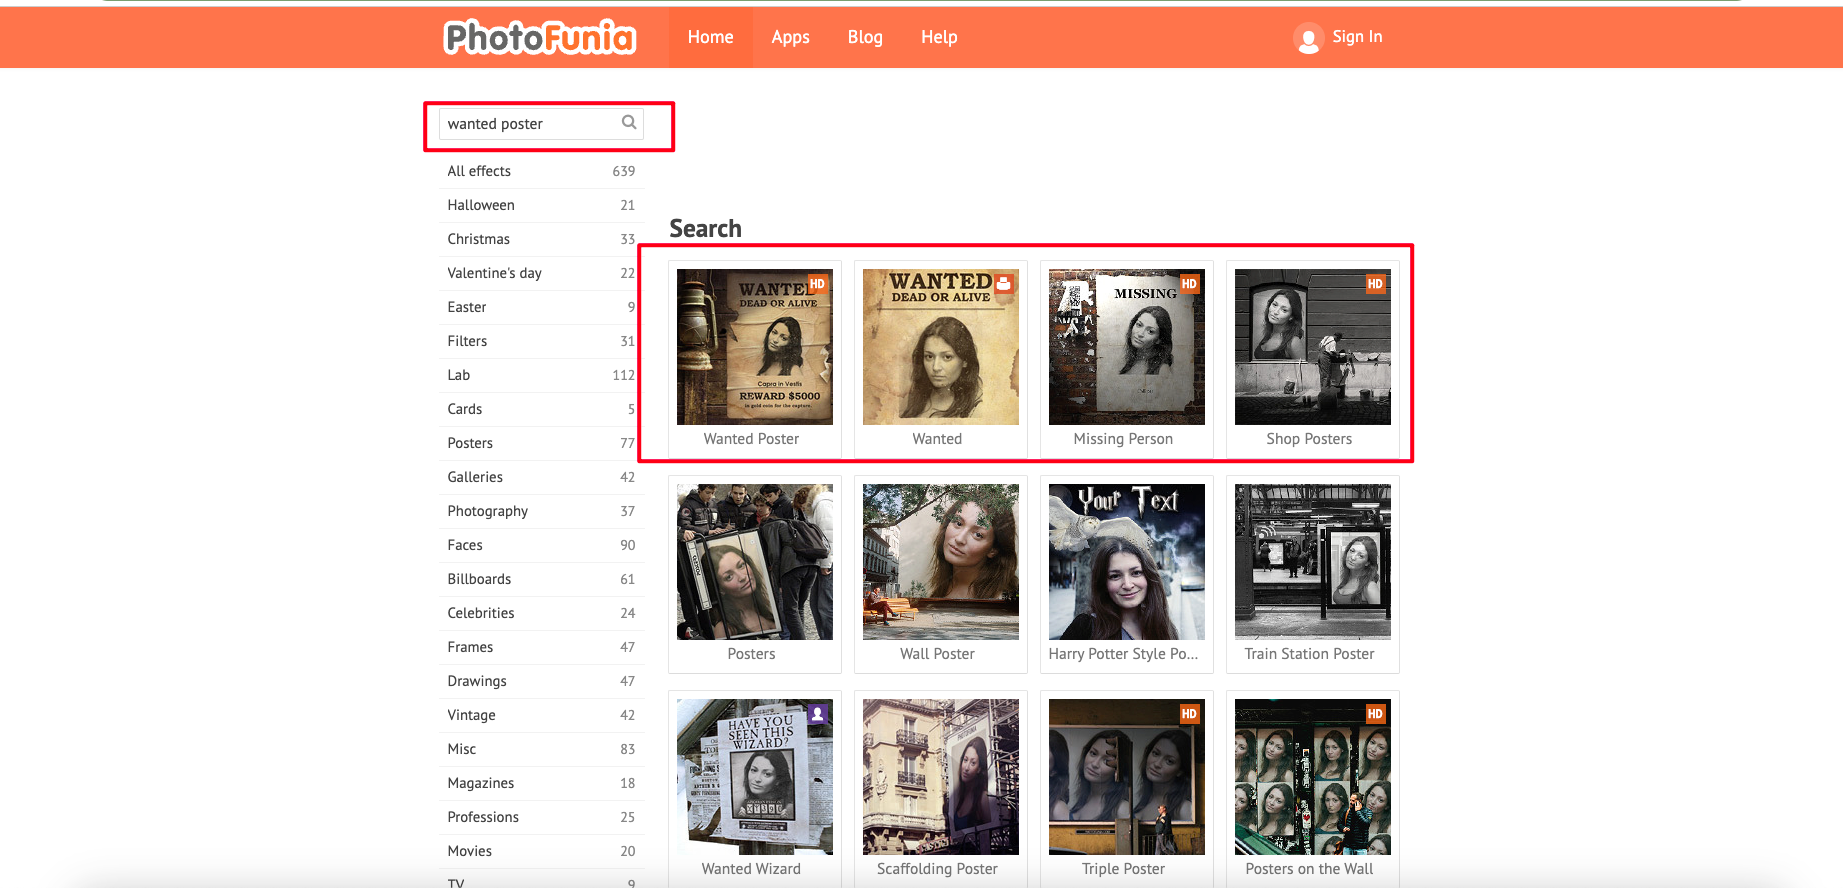Select the Movies category
The height and width of the screenshot is (888, 1843).
[x=541, y=851]
